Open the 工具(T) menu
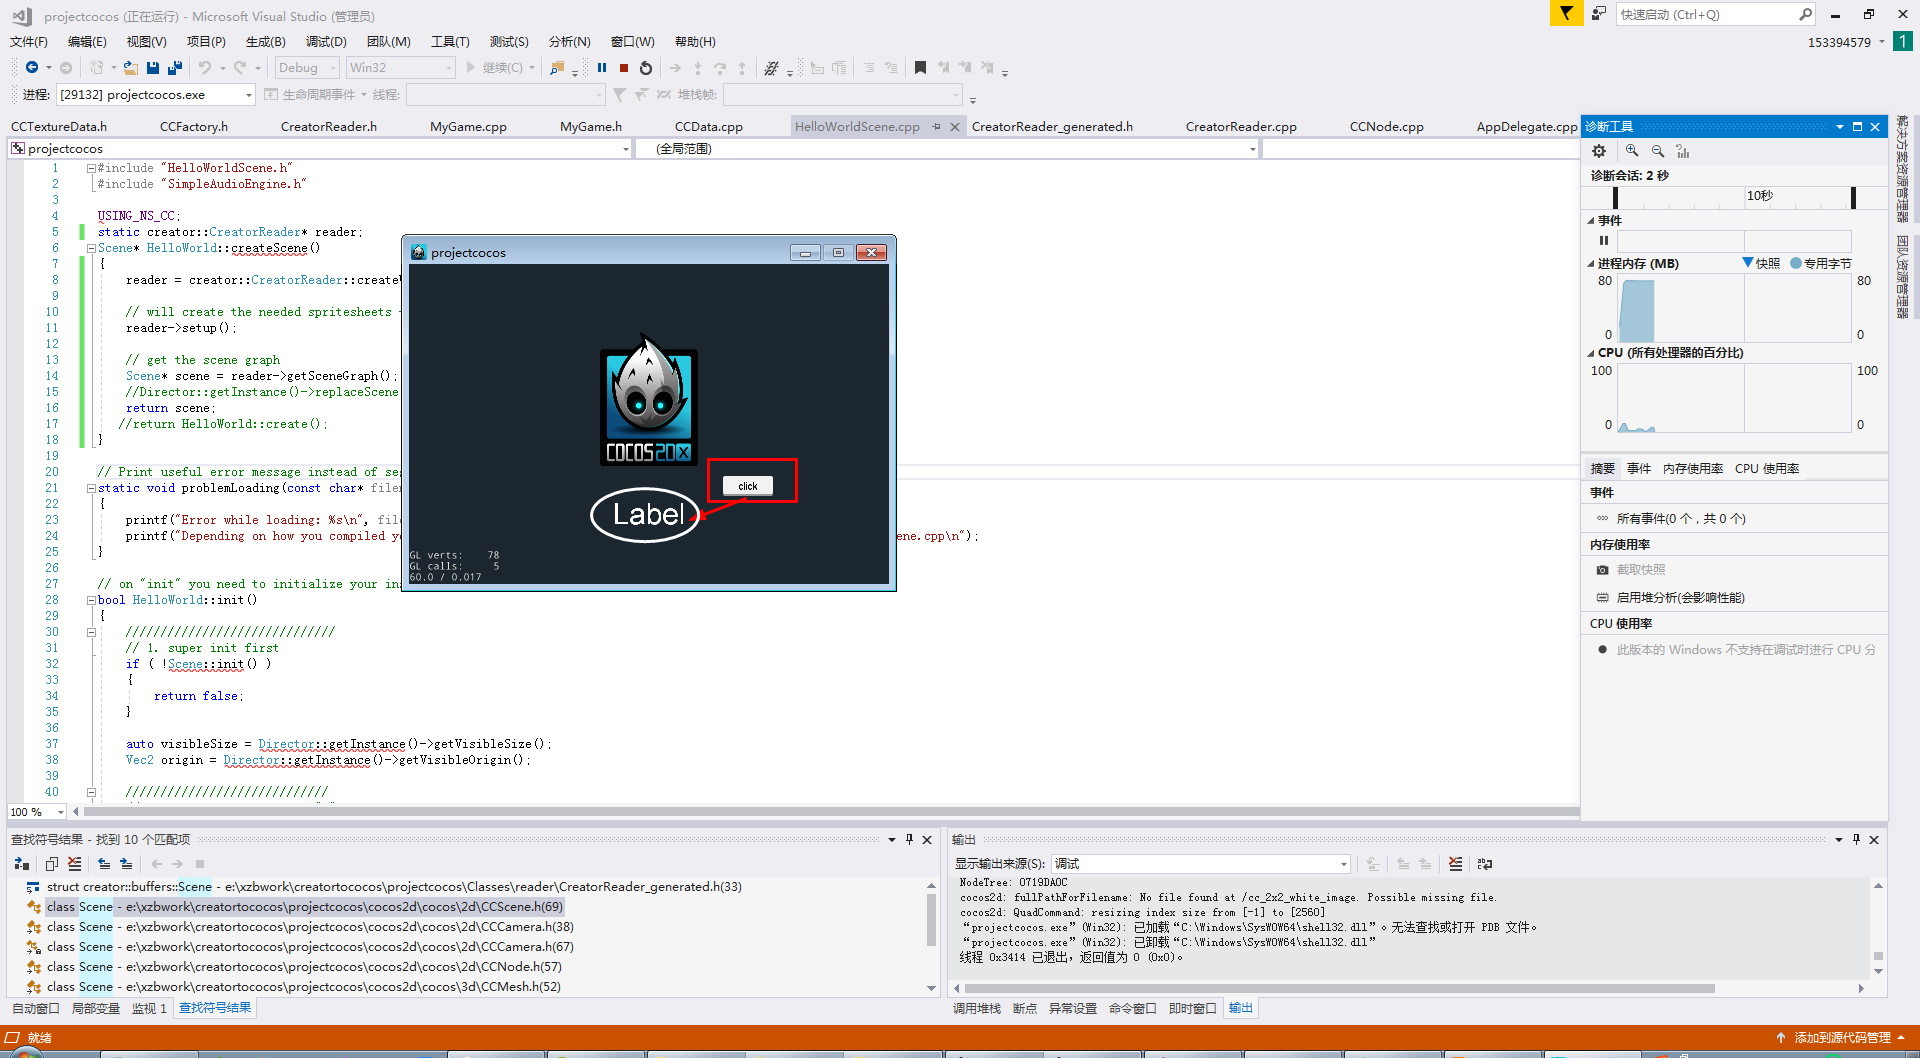The width and height of the screenshot is (1920, 1058). point(450,42)
